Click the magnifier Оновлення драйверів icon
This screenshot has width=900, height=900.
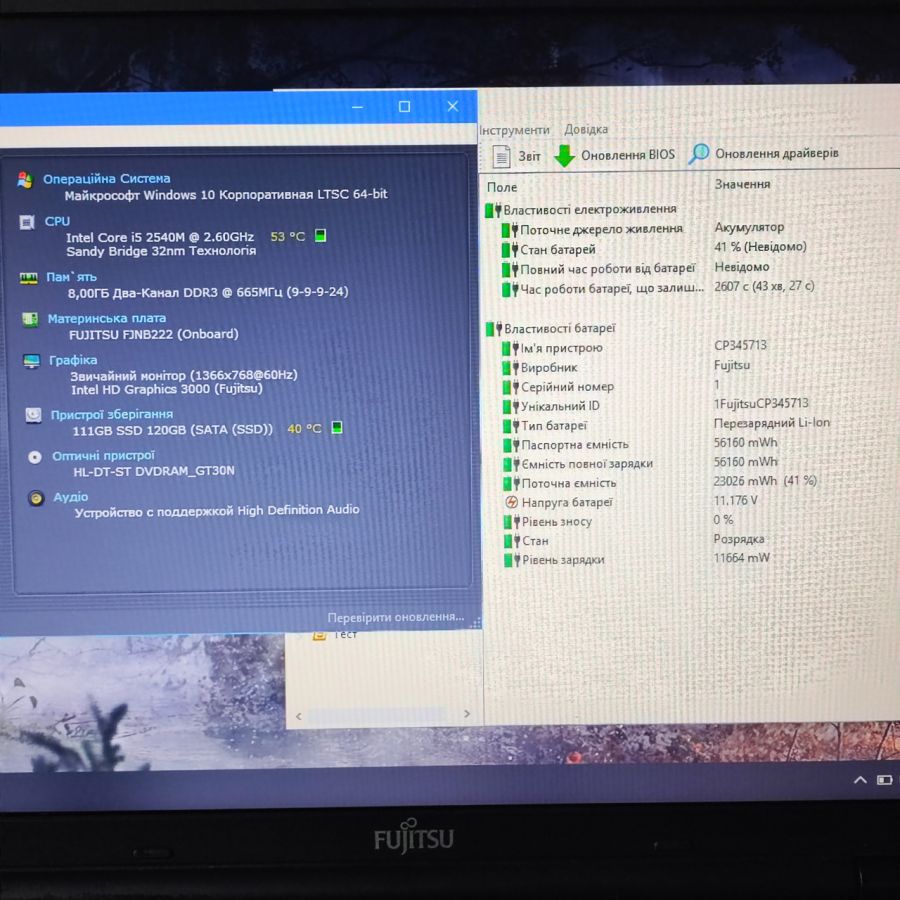click(x=699, y=153)
